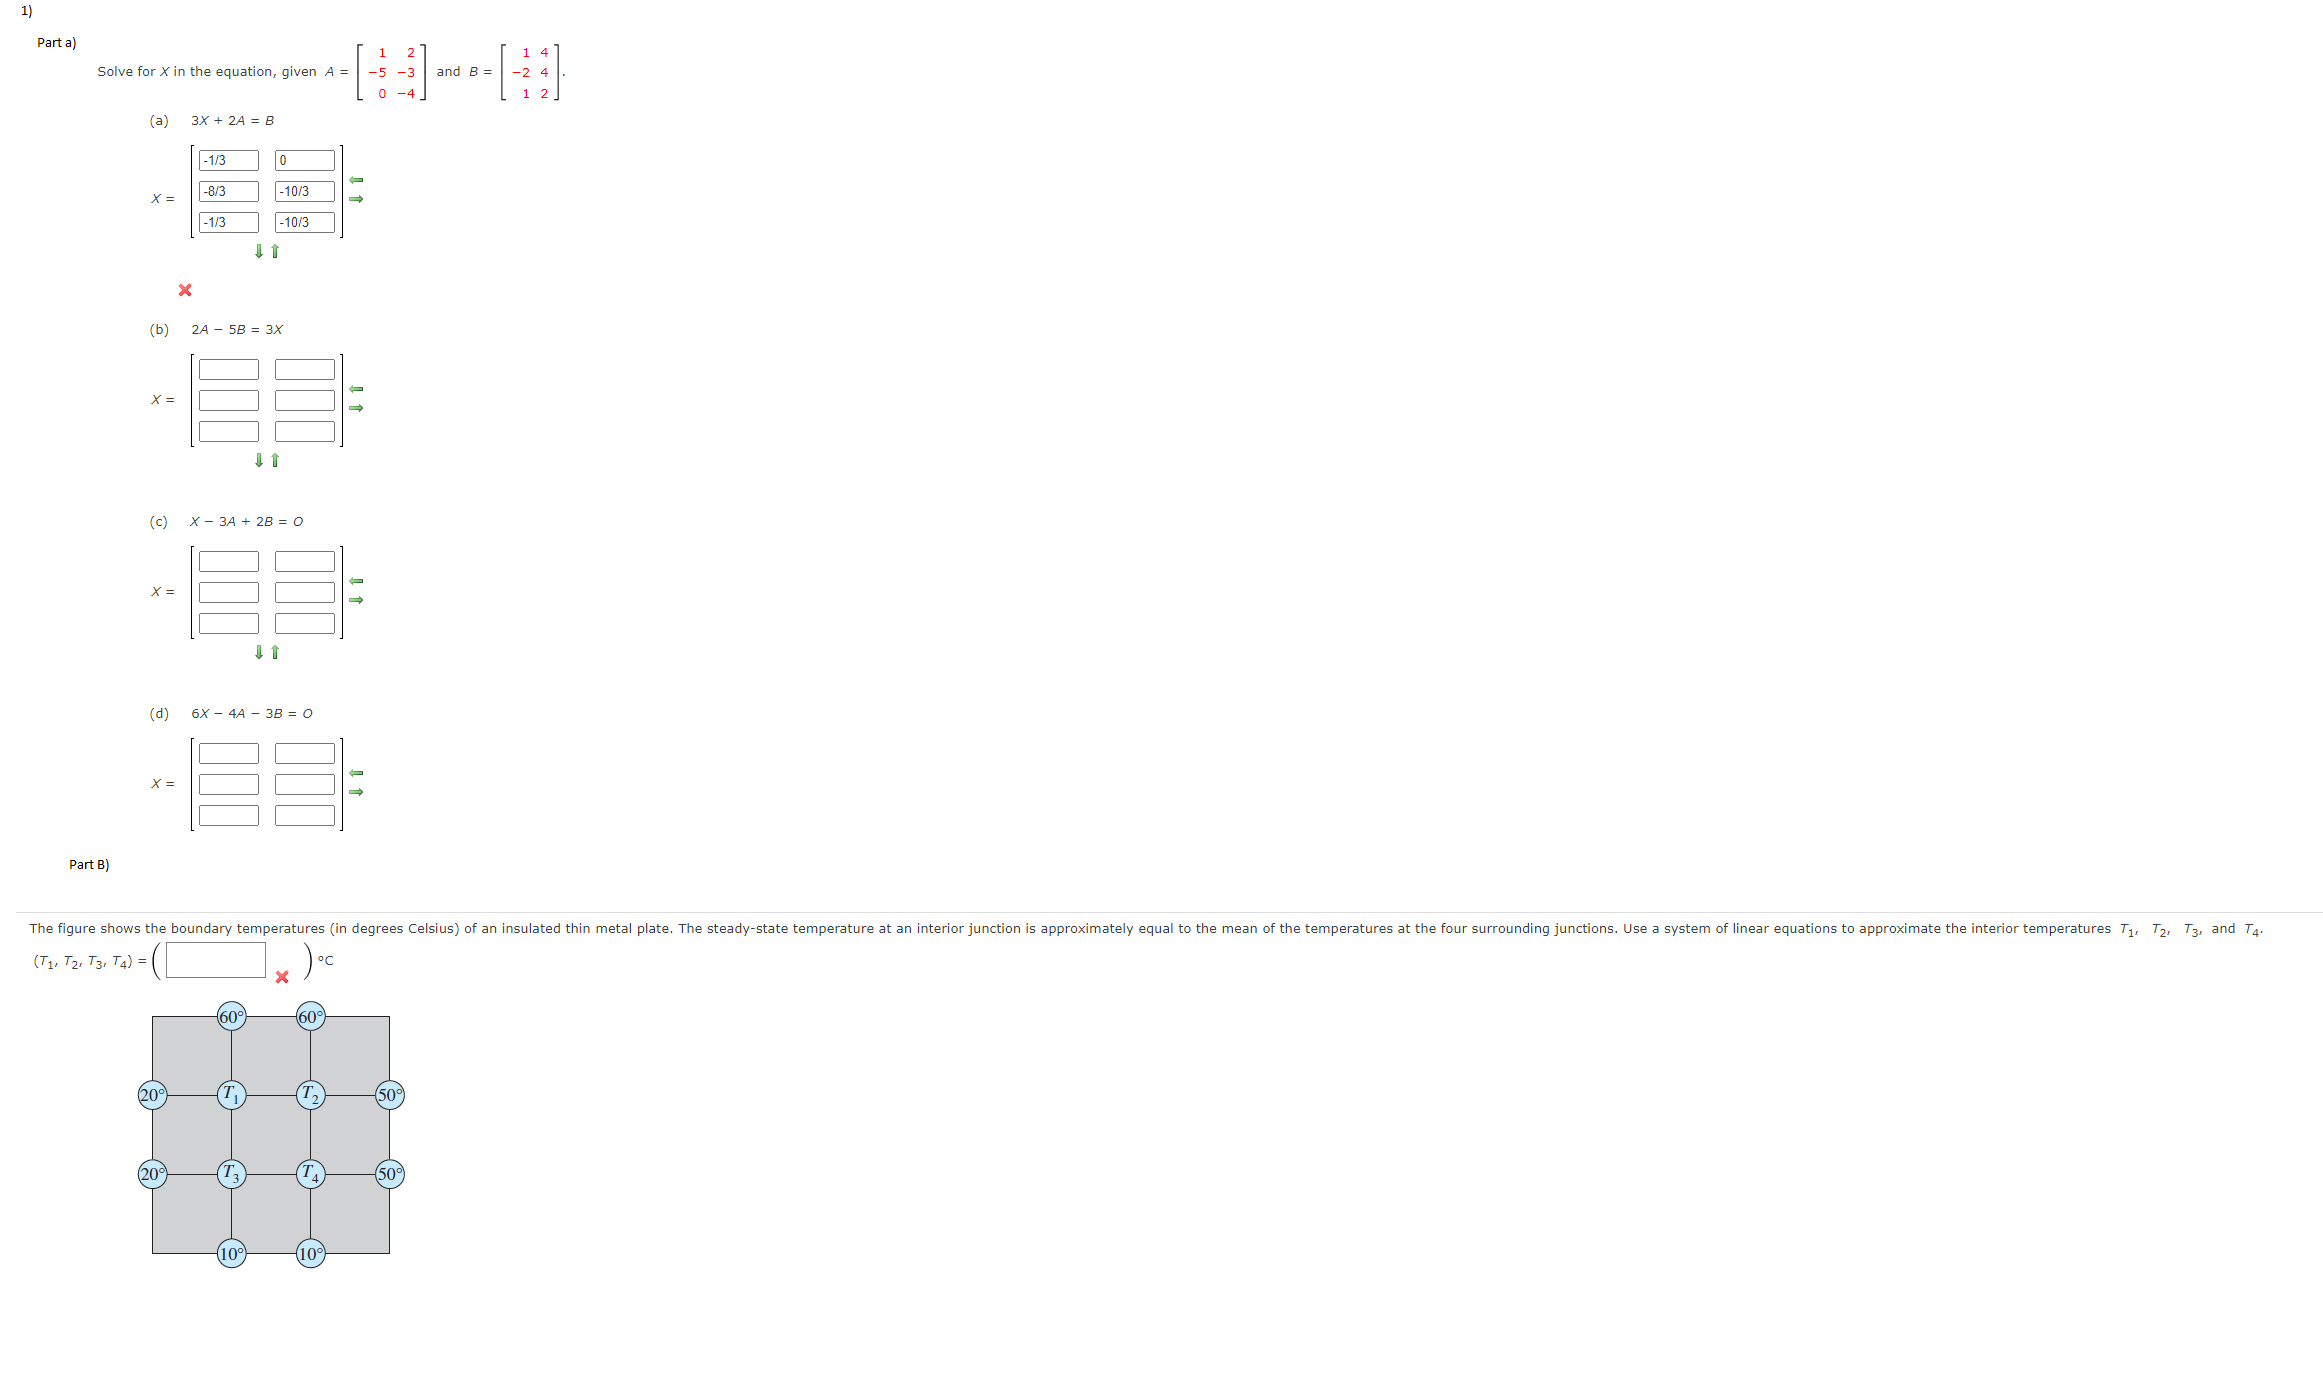
Task: Select the -10/3 entry in second row matrix
Action: pos(301,191)
